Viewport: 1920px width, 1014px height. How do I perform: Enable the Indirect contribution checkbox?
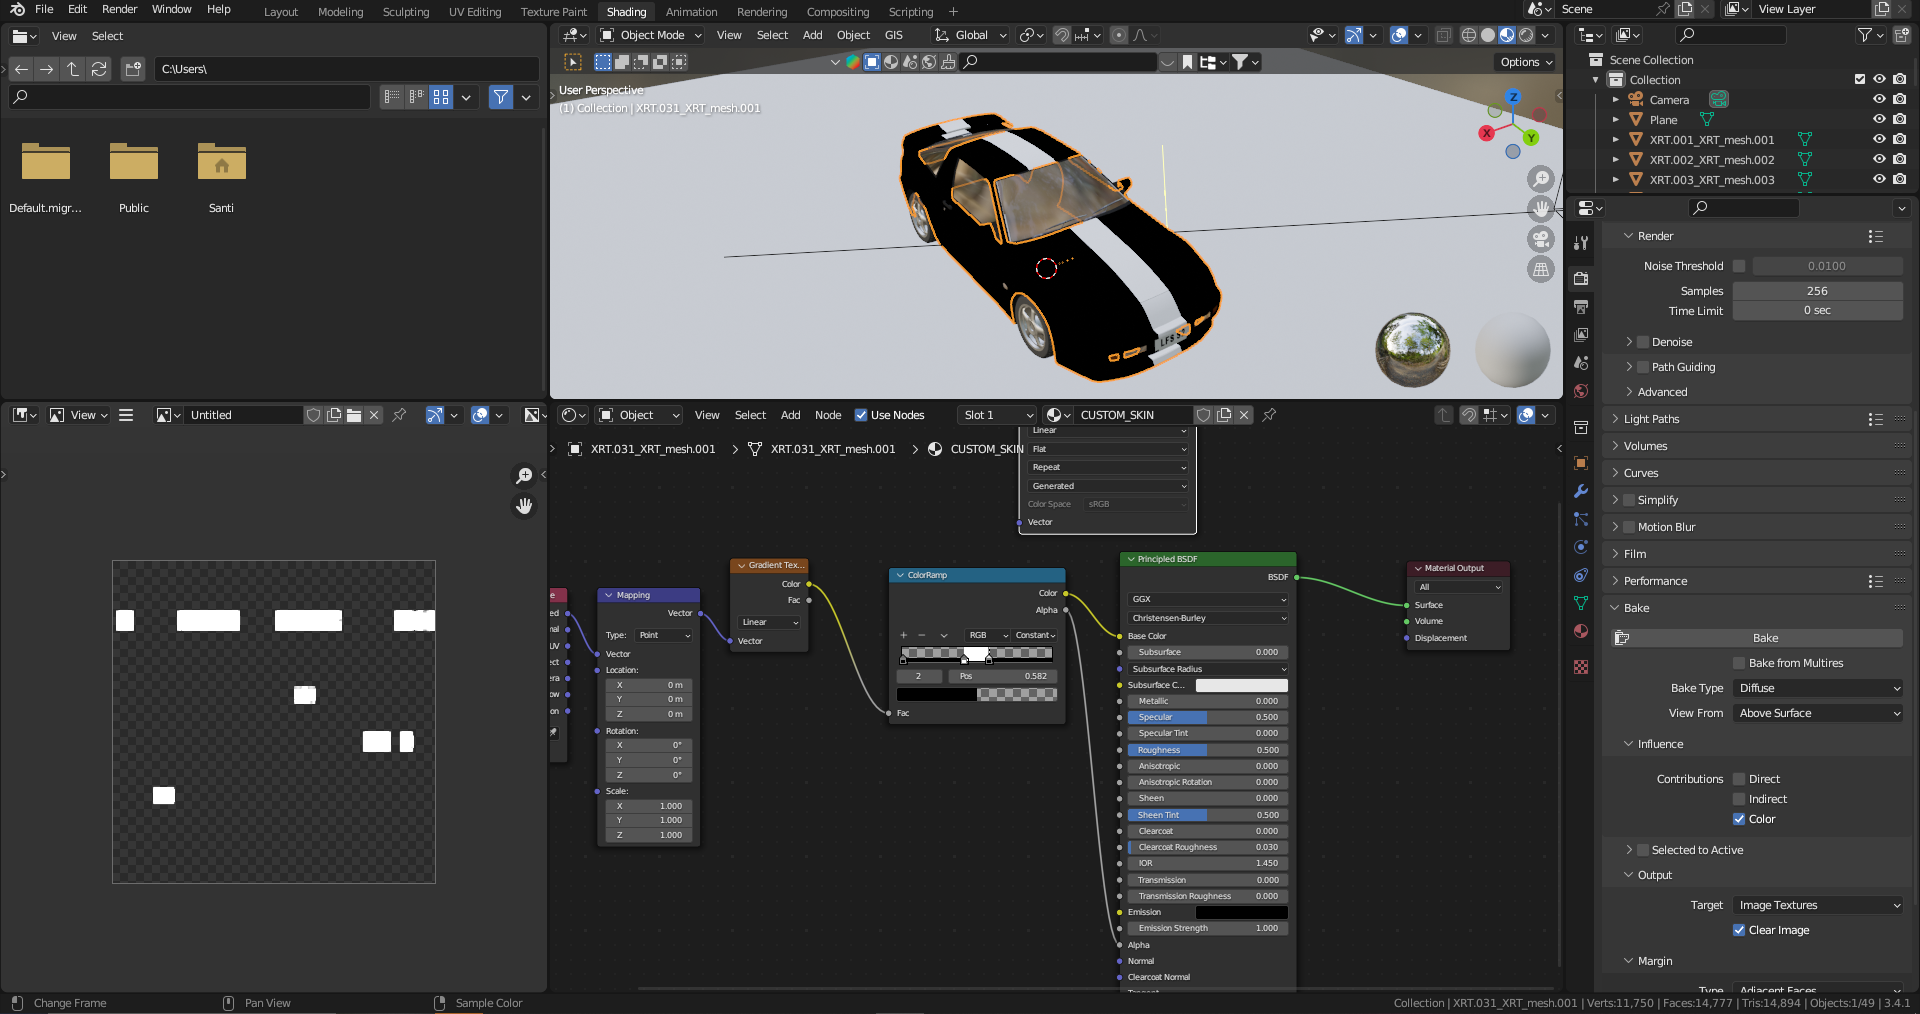[x=1739, y=799]
